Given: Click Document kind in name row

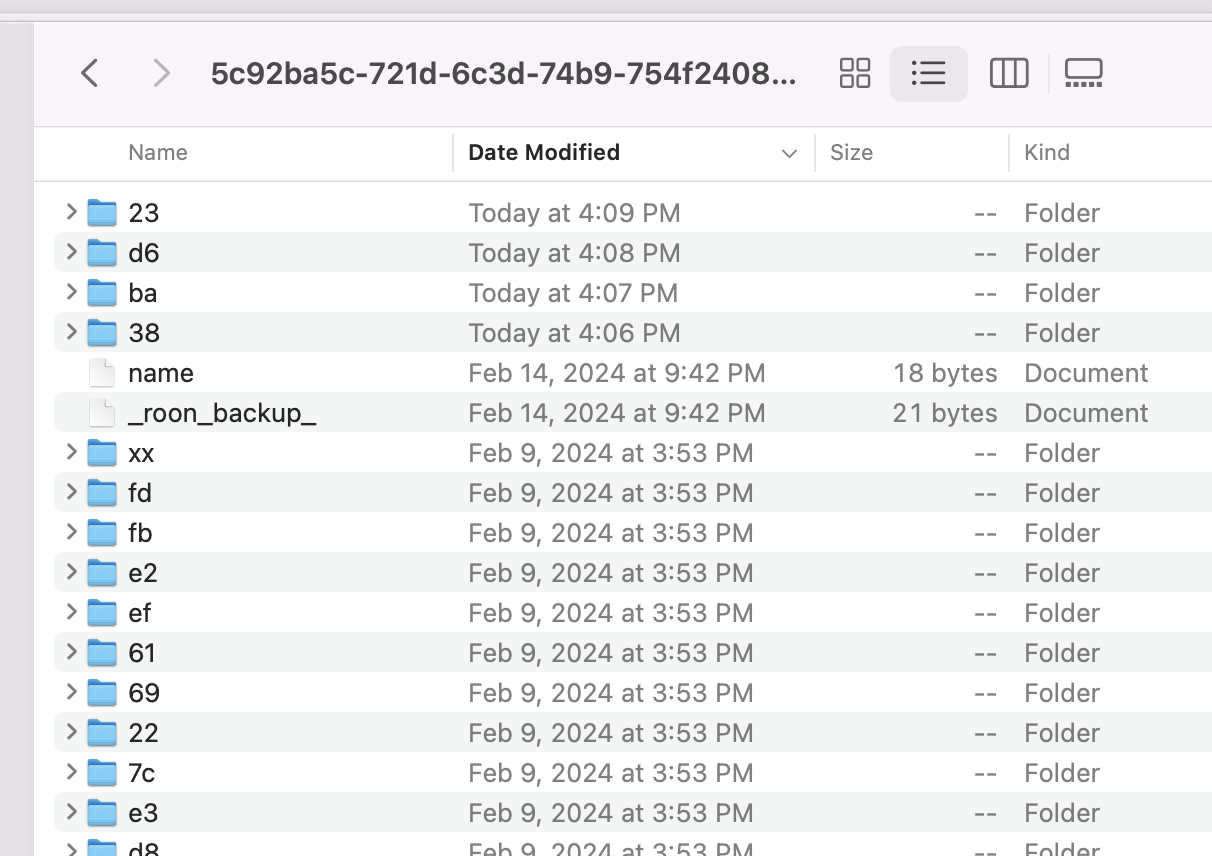Looking at the screenshot, I should coord(1086,373).
